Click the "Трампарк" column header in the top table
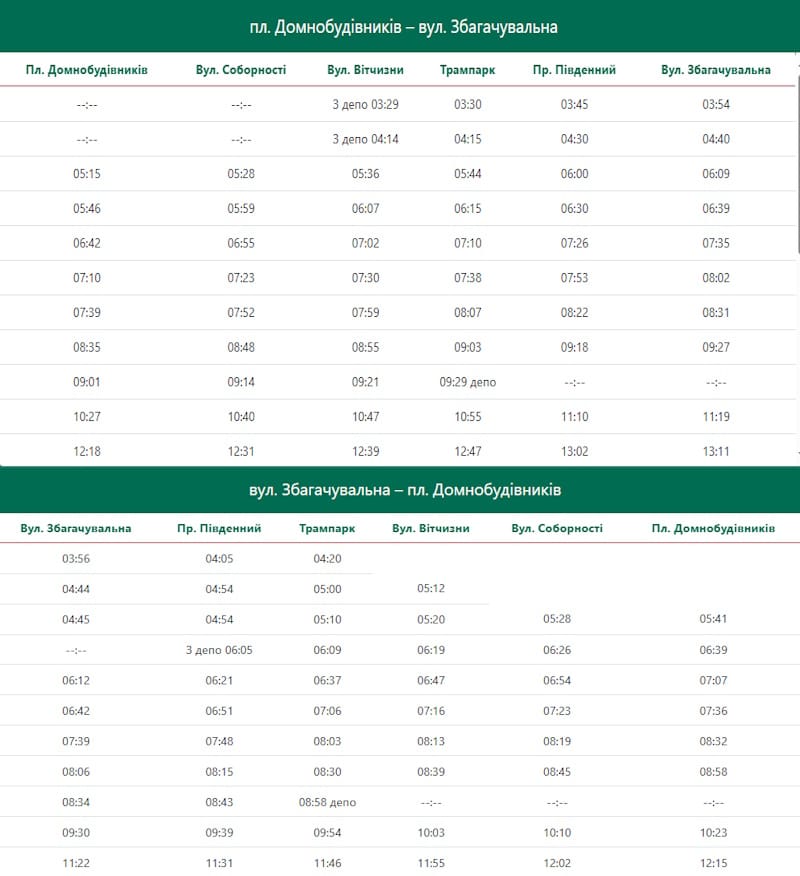This screenshot has width=800, height=876. pyautogui.click(x=467, y=70)
